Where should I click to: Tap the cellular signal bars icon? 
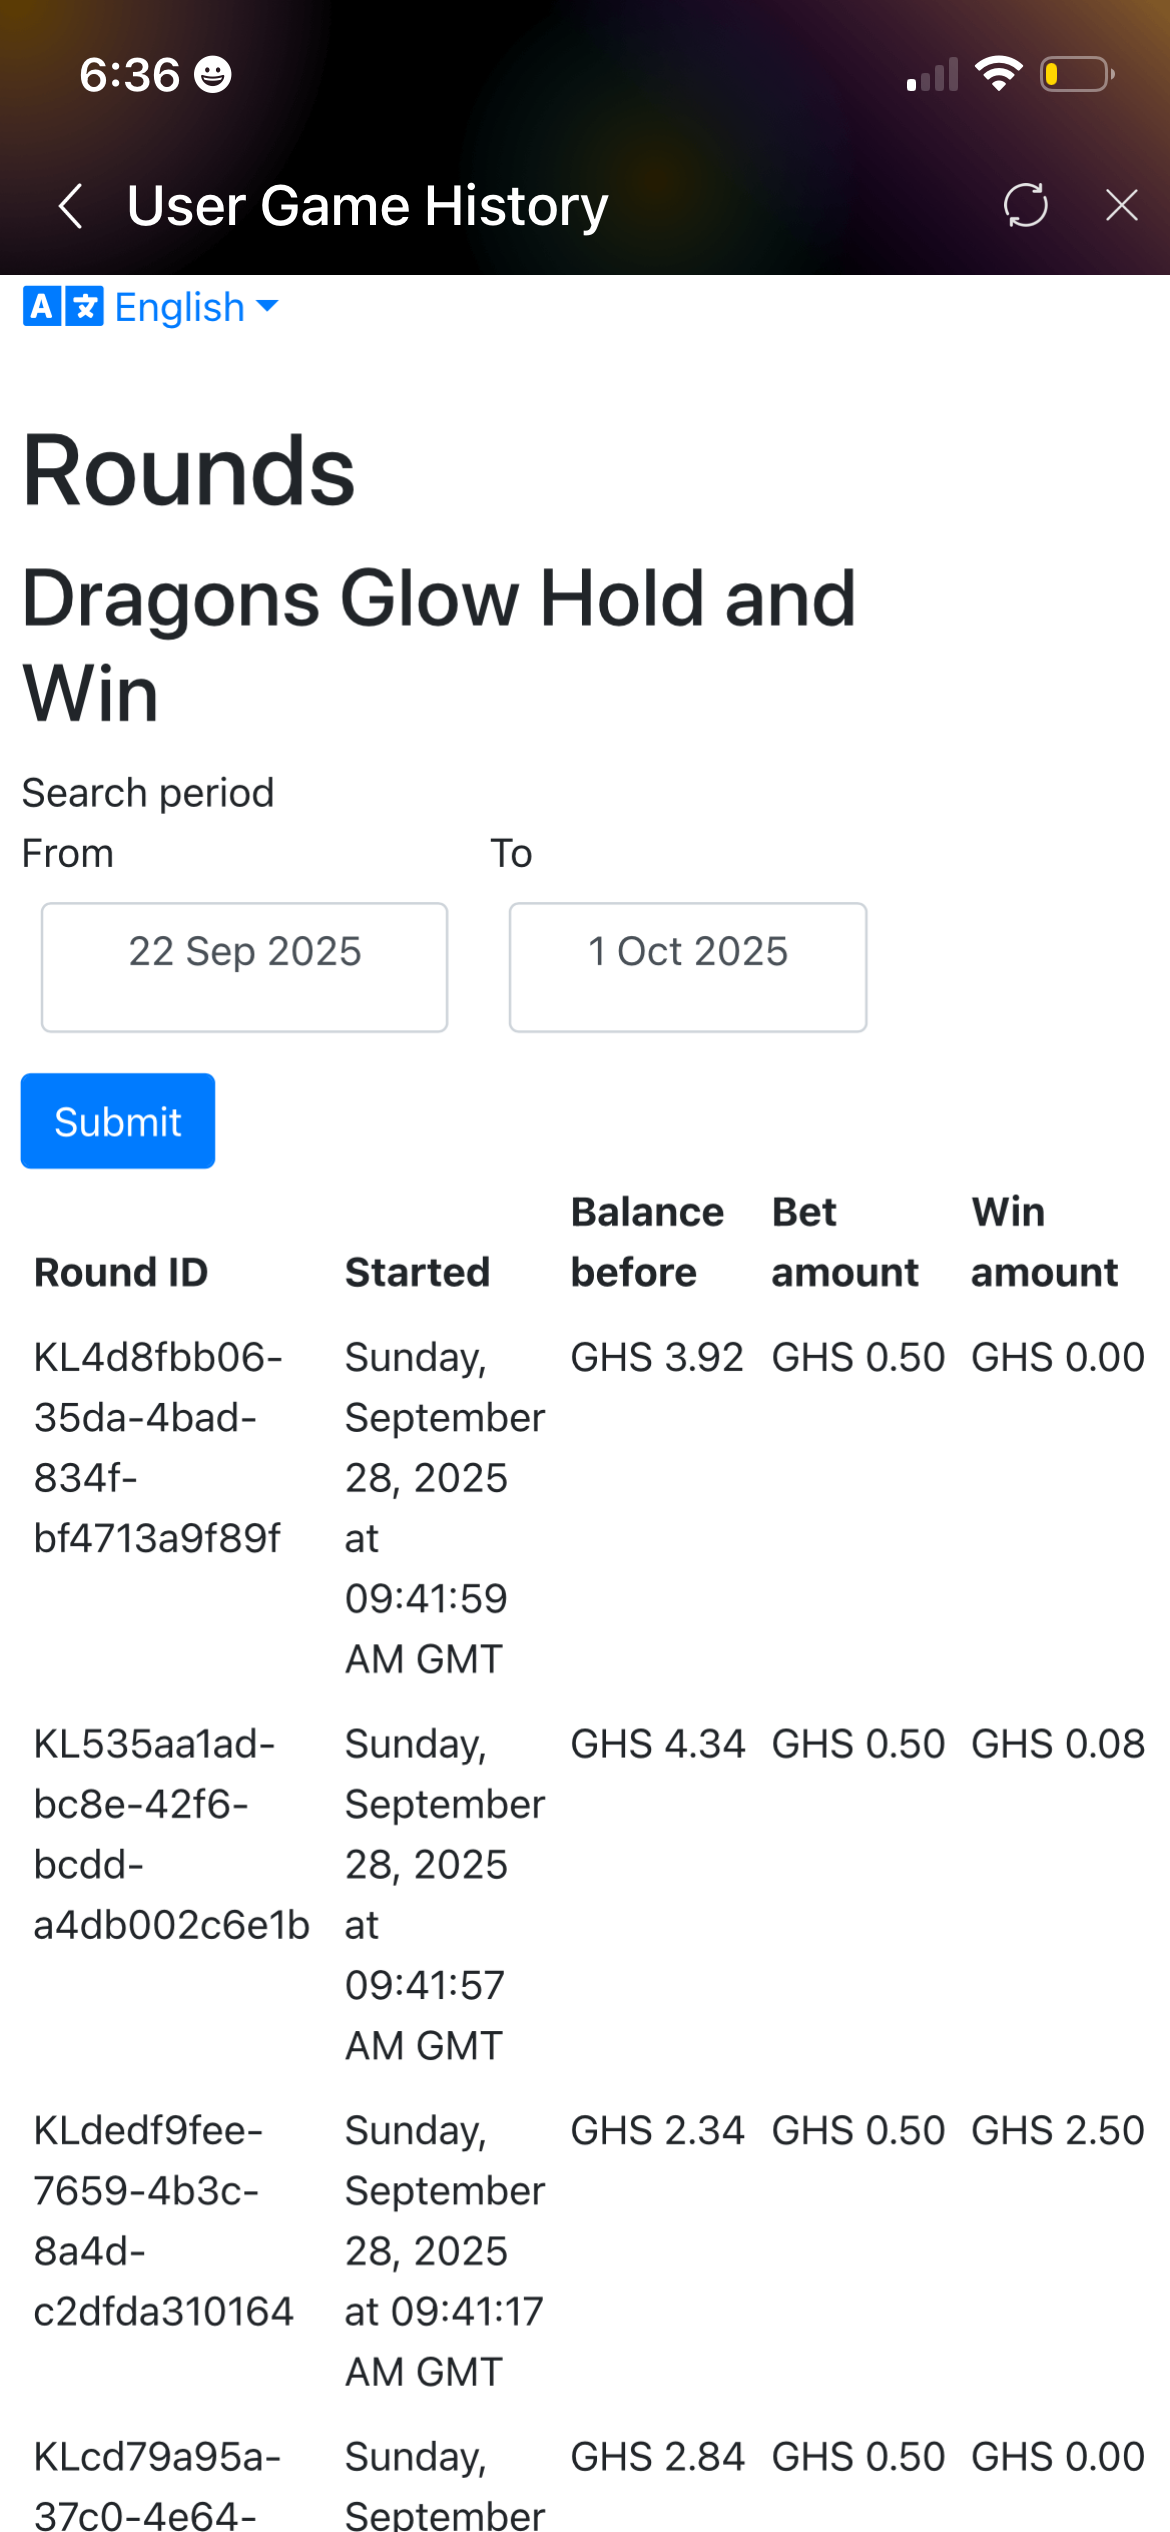[x=932, y=75]
